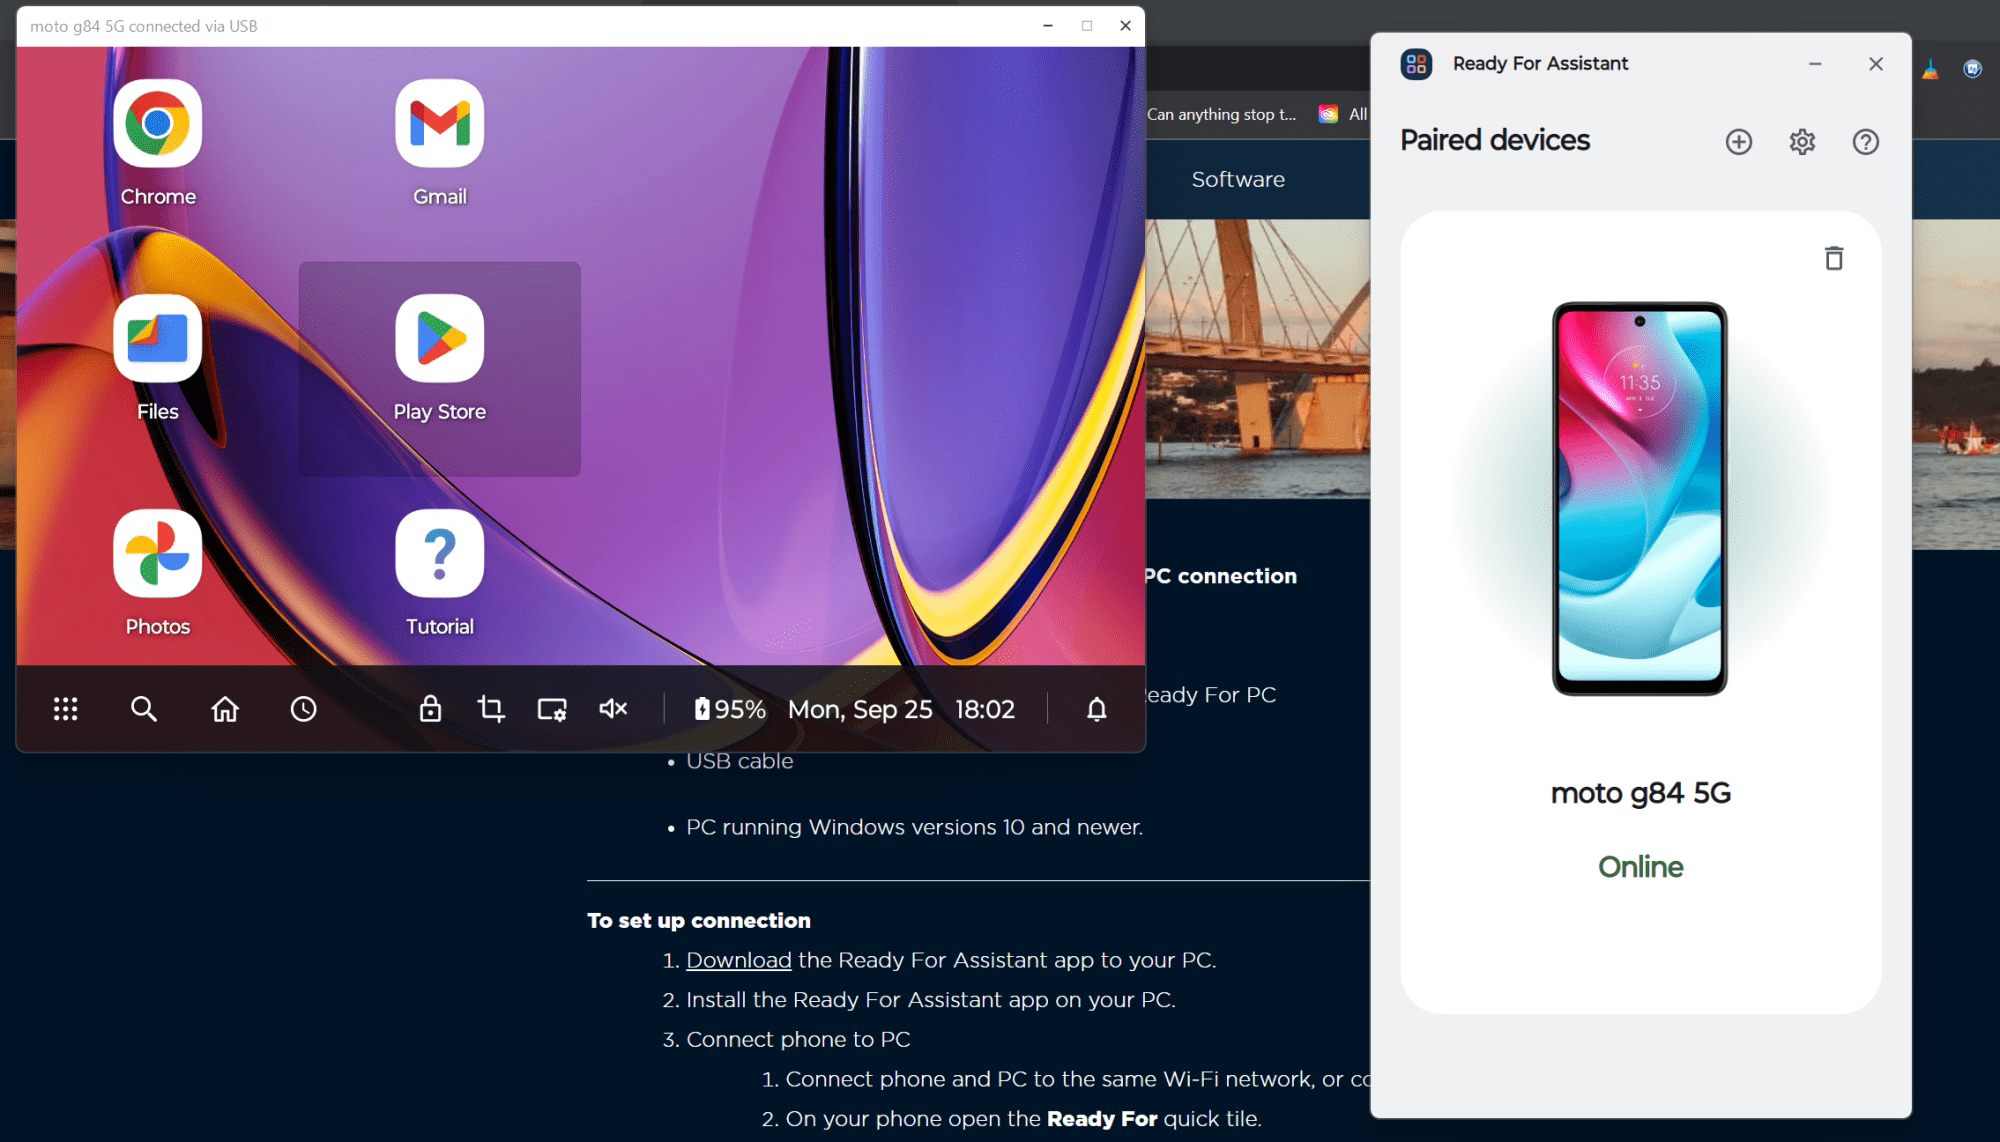The height and width of the screenshot is (1142, 2000).
Task: Launch the Photos app
Action: [157, 554]
